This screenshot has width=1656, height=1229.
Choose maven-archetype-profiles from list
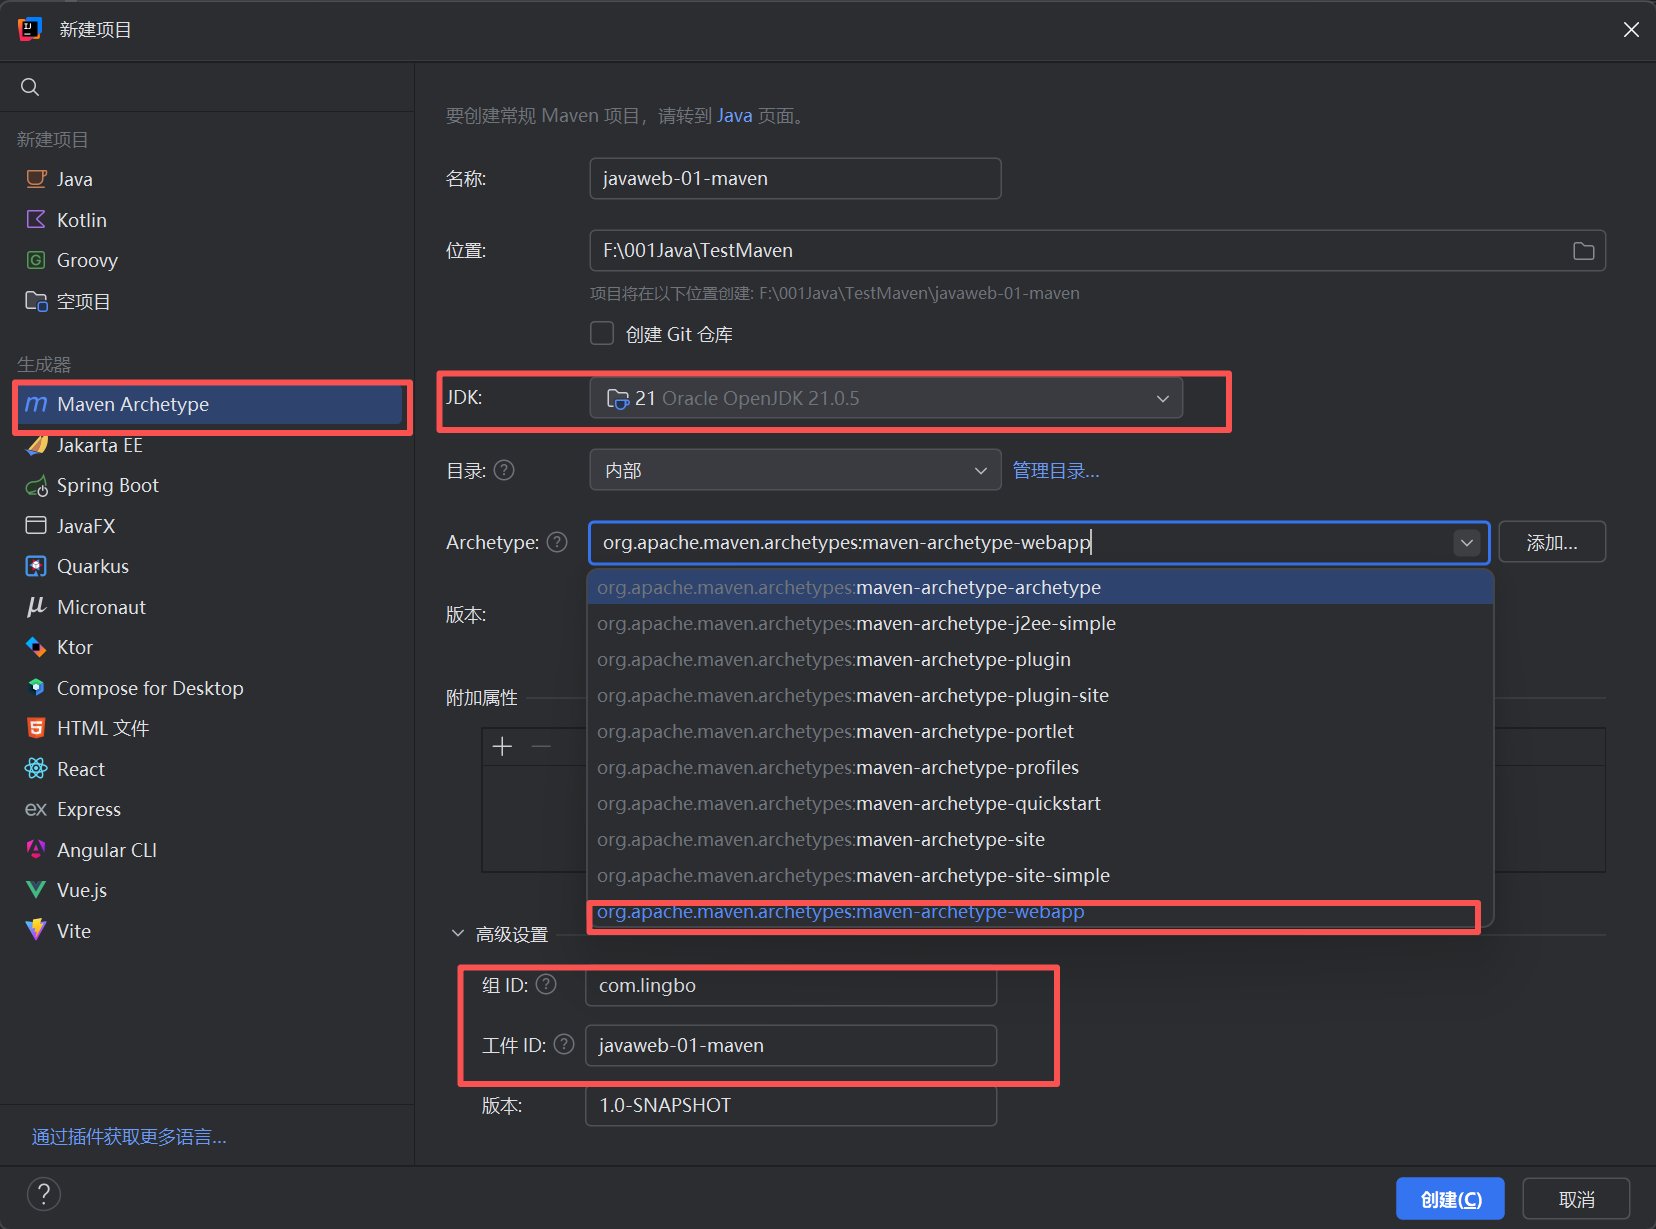[1040, 767]
